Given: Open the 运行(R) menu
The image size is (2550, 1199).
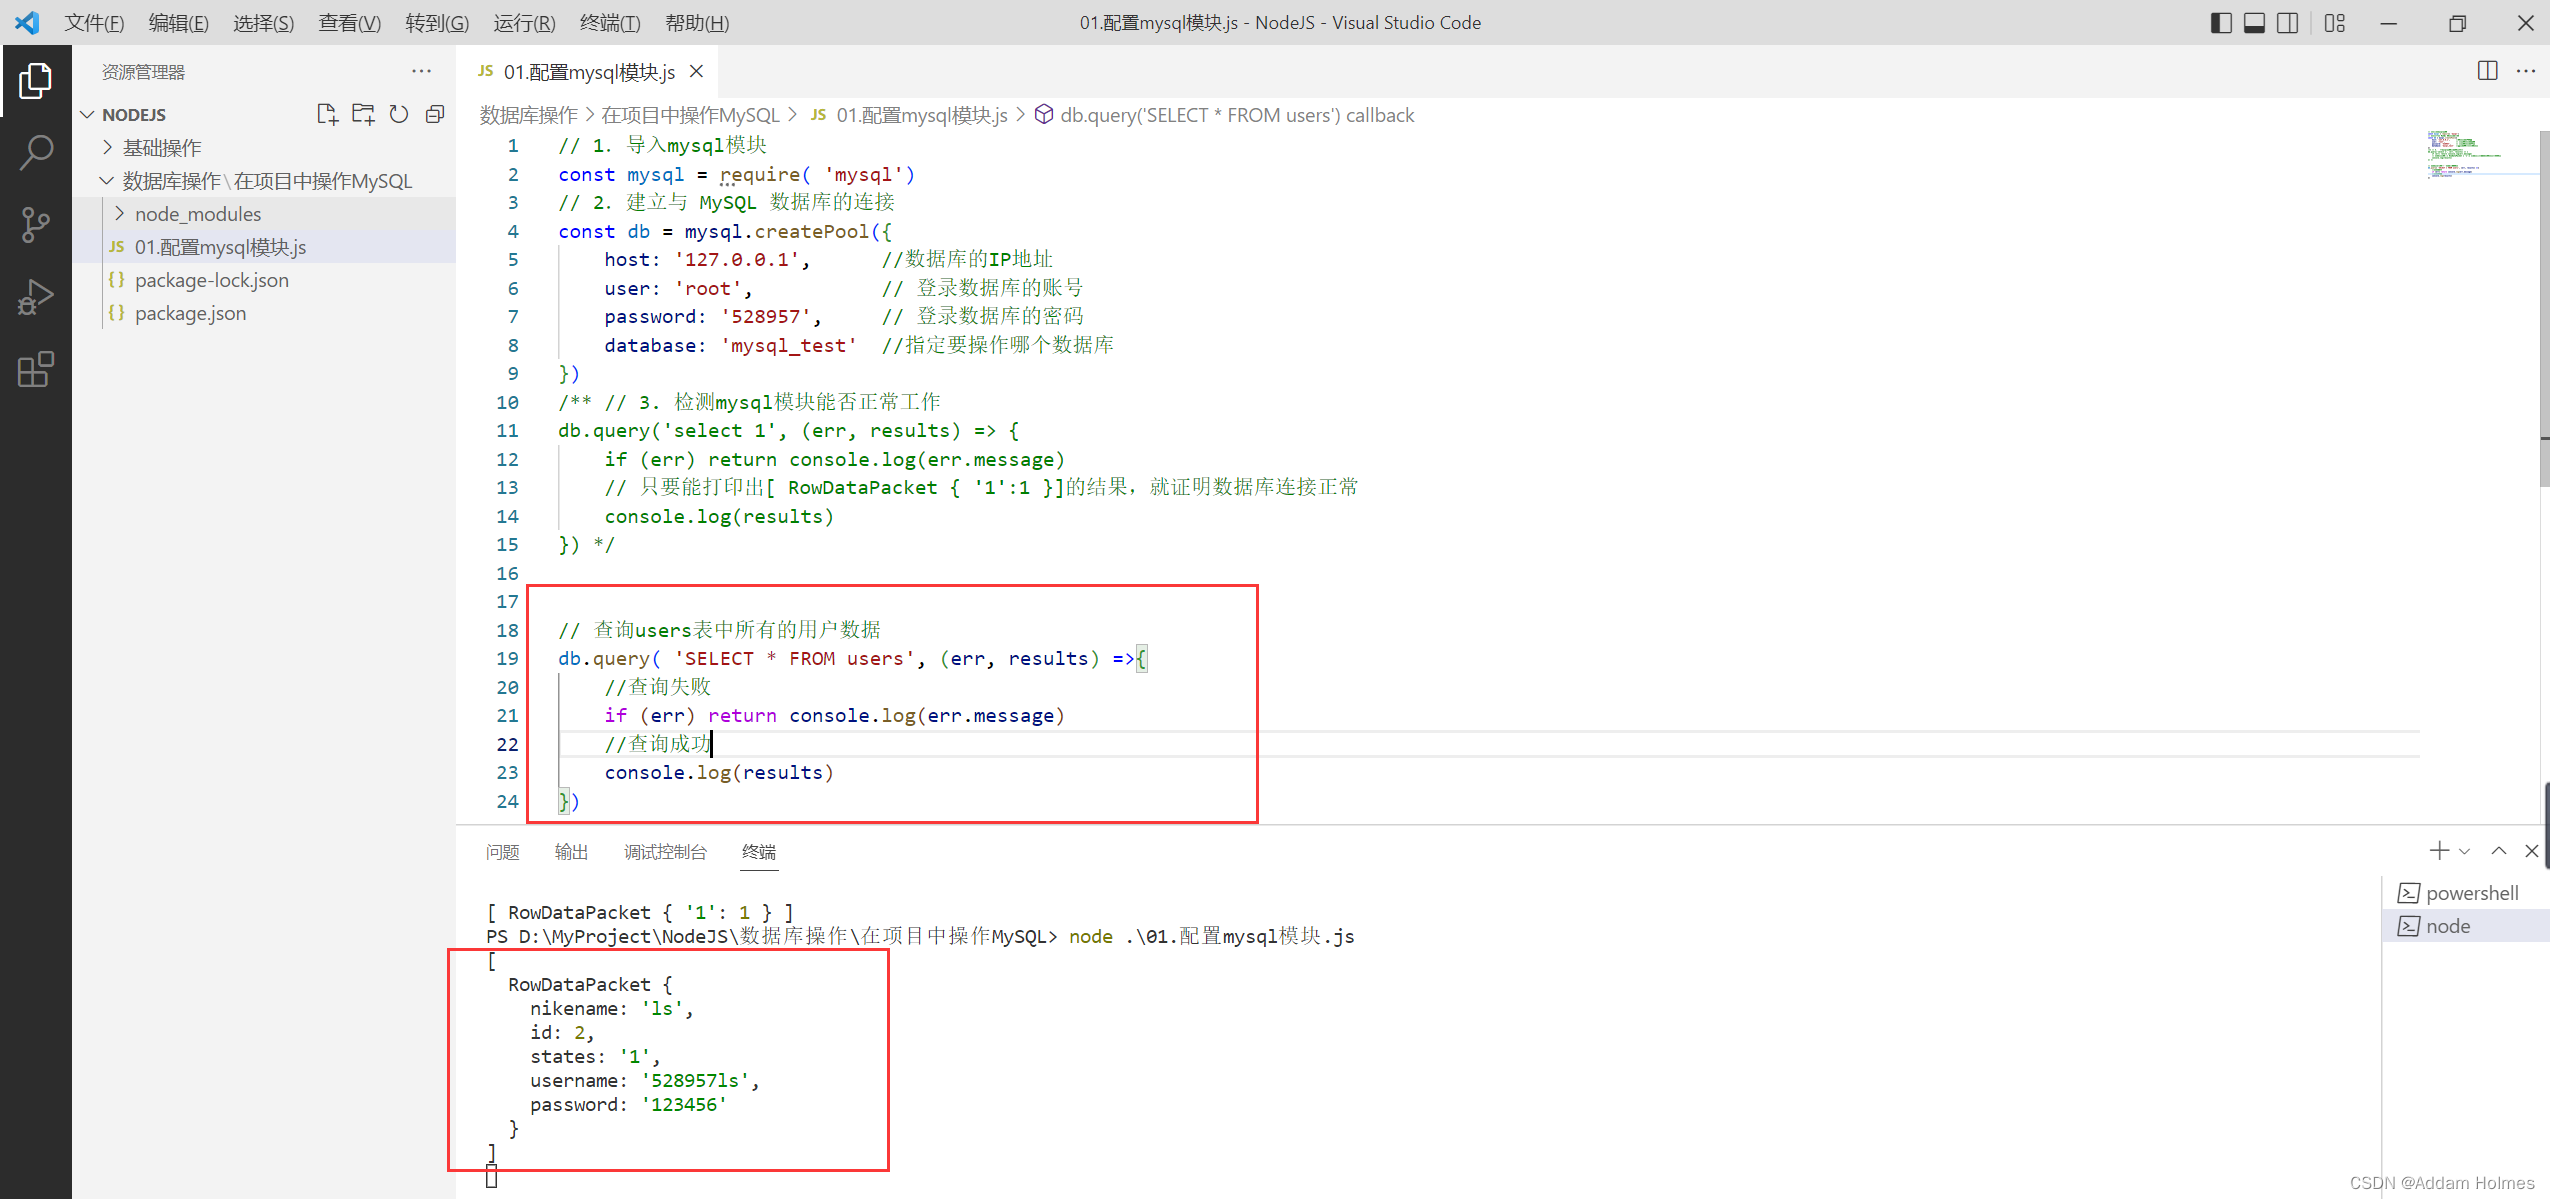Looking at the screenshot, I should coord(524,23).
